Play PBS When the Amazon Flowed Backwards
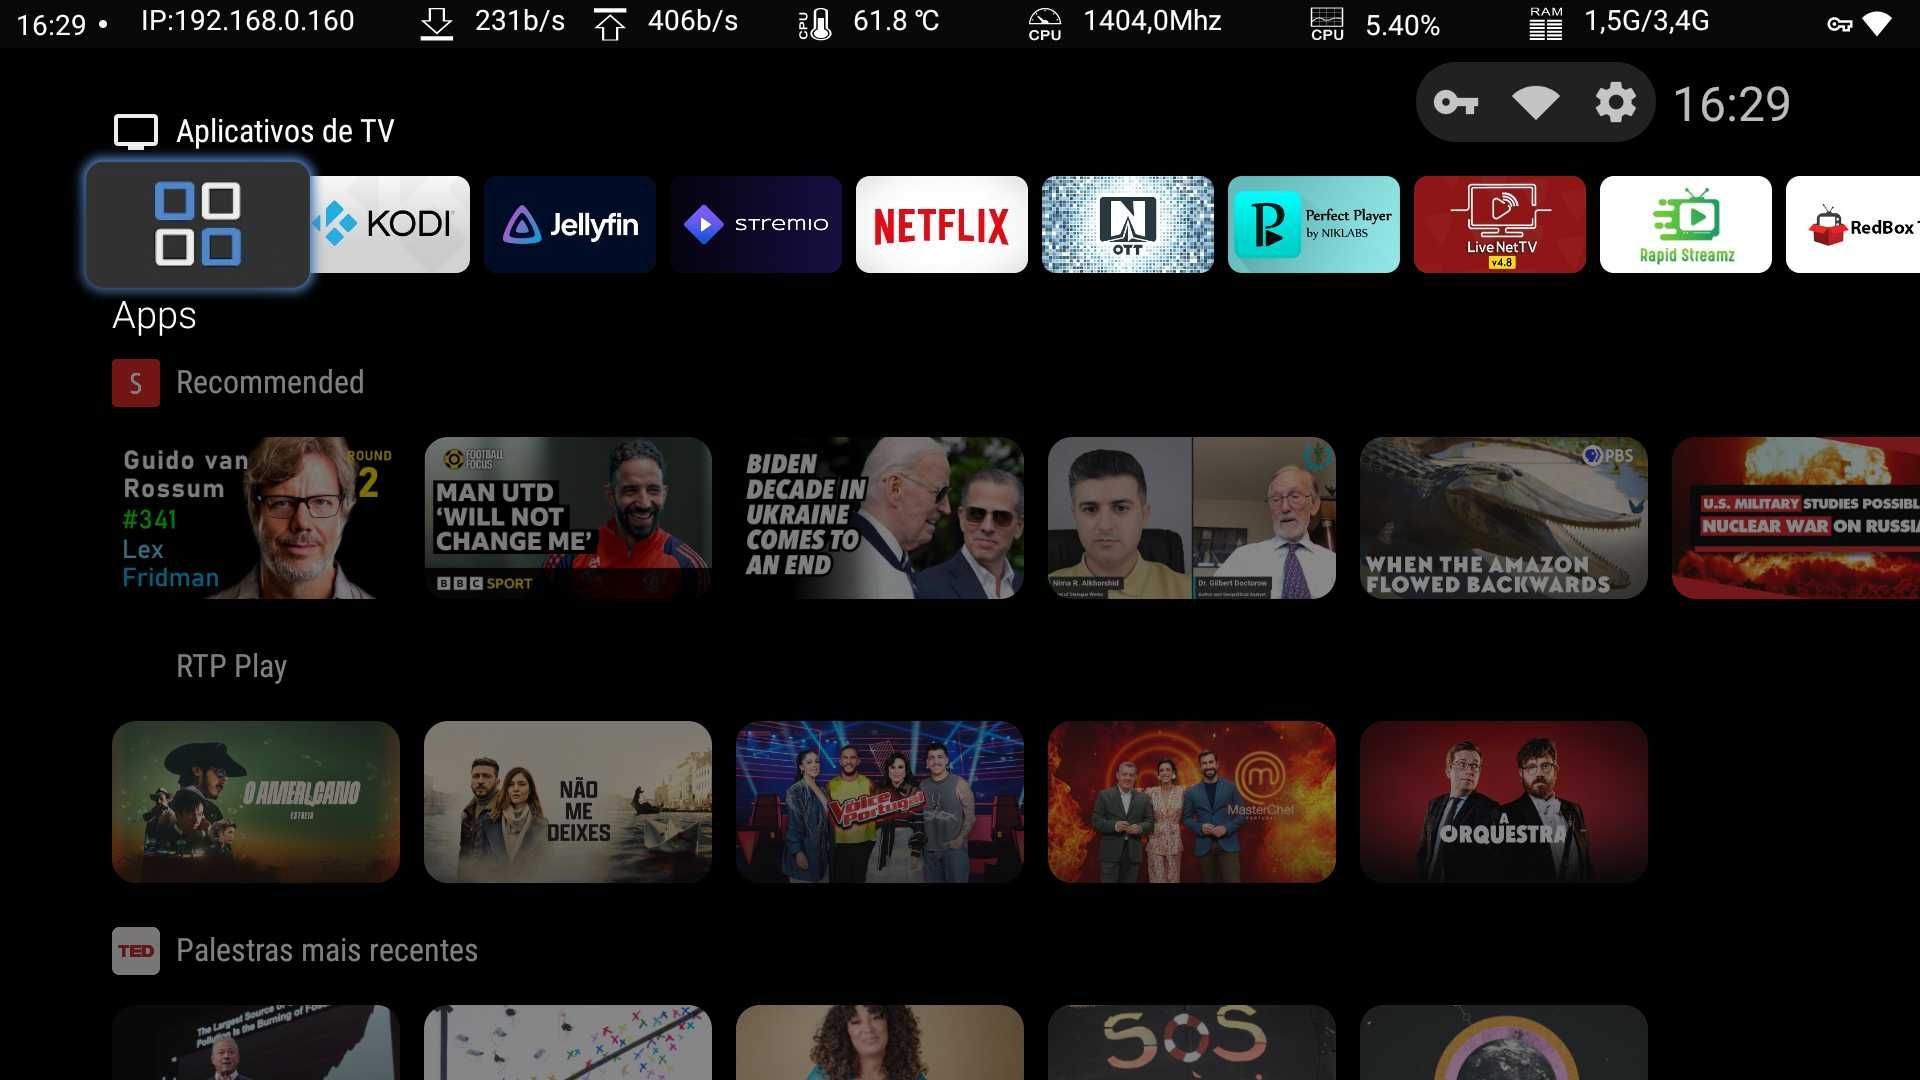1920x1080 pixels. (x=1504, y=518)
